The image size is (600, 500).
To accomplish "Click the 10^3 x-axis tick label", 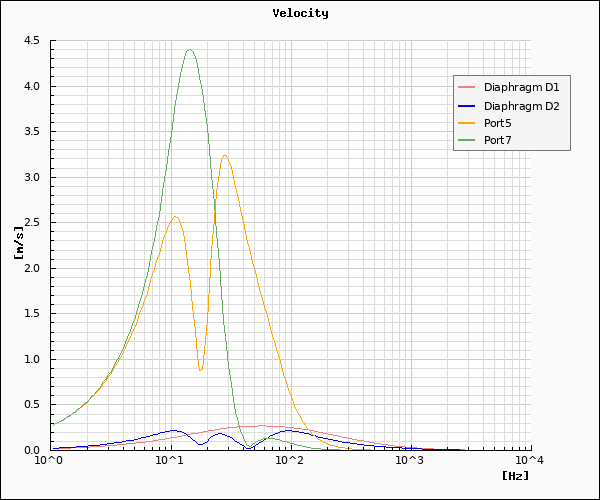I will point(409,460).
